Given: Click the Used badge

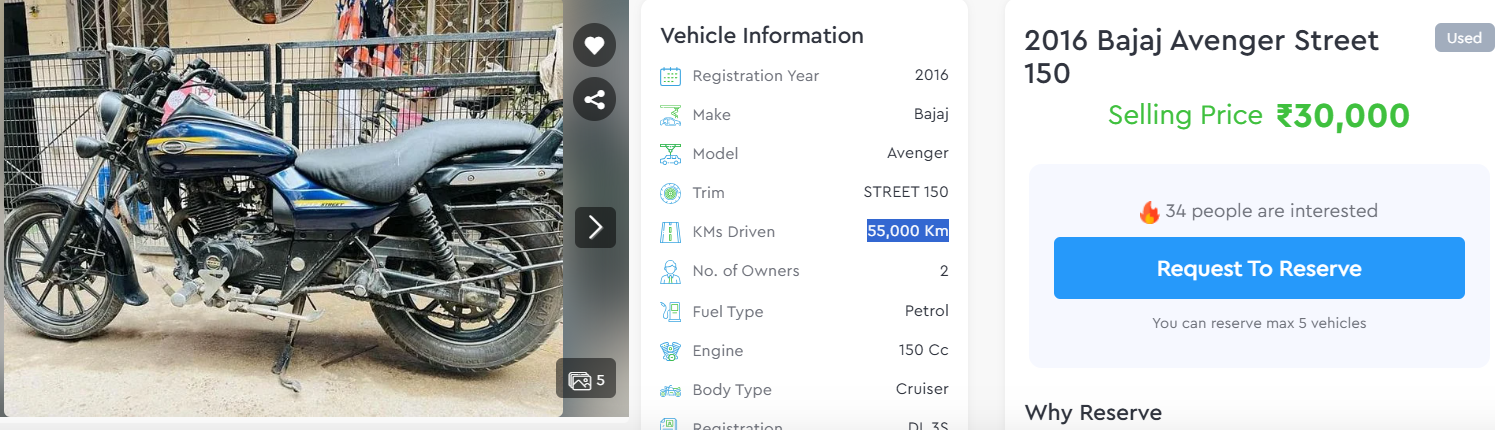Looking at the screenshot, I should pyautogui.click(x=1464, y=38).
